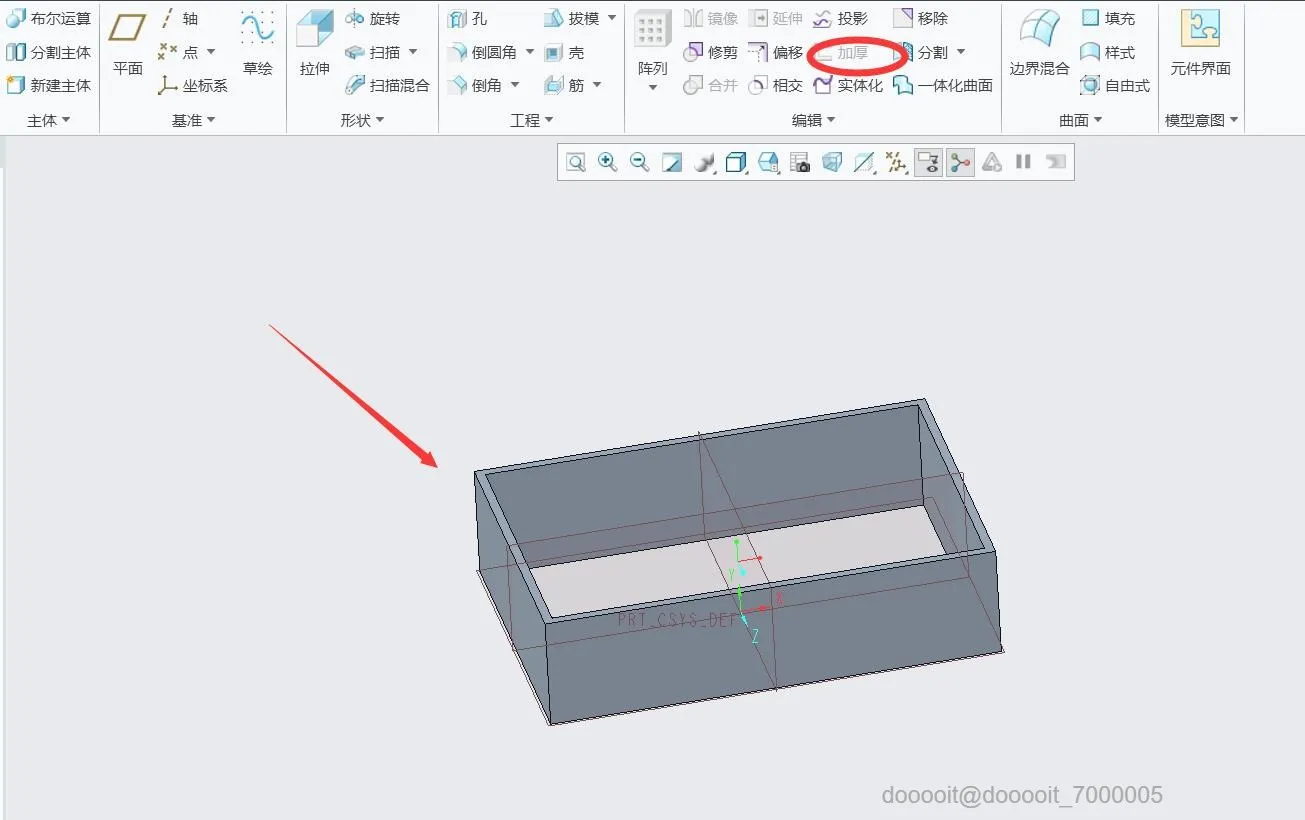1305x820 pixels.
Task: Open the datum display filters icon
Action: click(897, 162)
